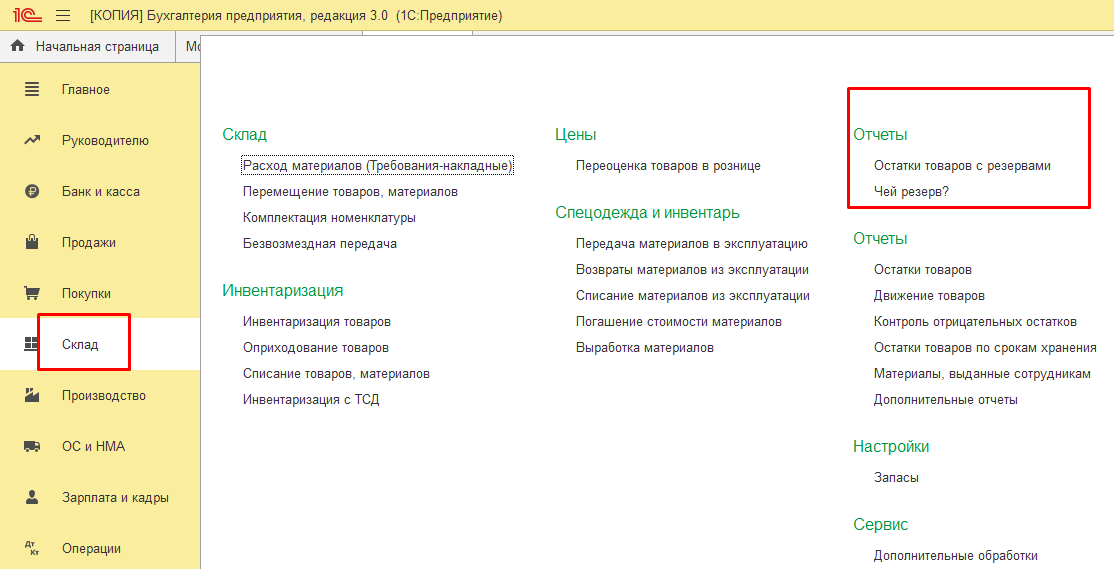
Task: Open Расход материалов (Требования-накладные)
Action: [377, 165]
